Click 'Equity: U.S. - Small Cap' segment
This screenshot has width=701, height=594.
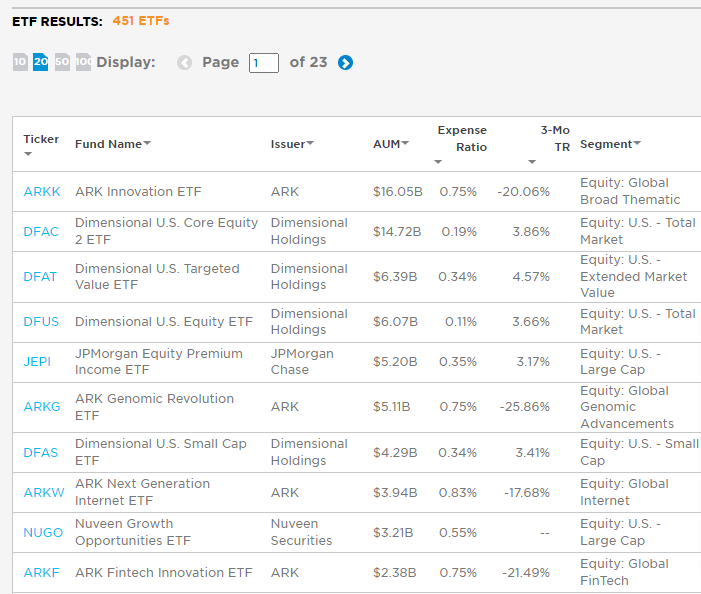[x=639, y=452]
